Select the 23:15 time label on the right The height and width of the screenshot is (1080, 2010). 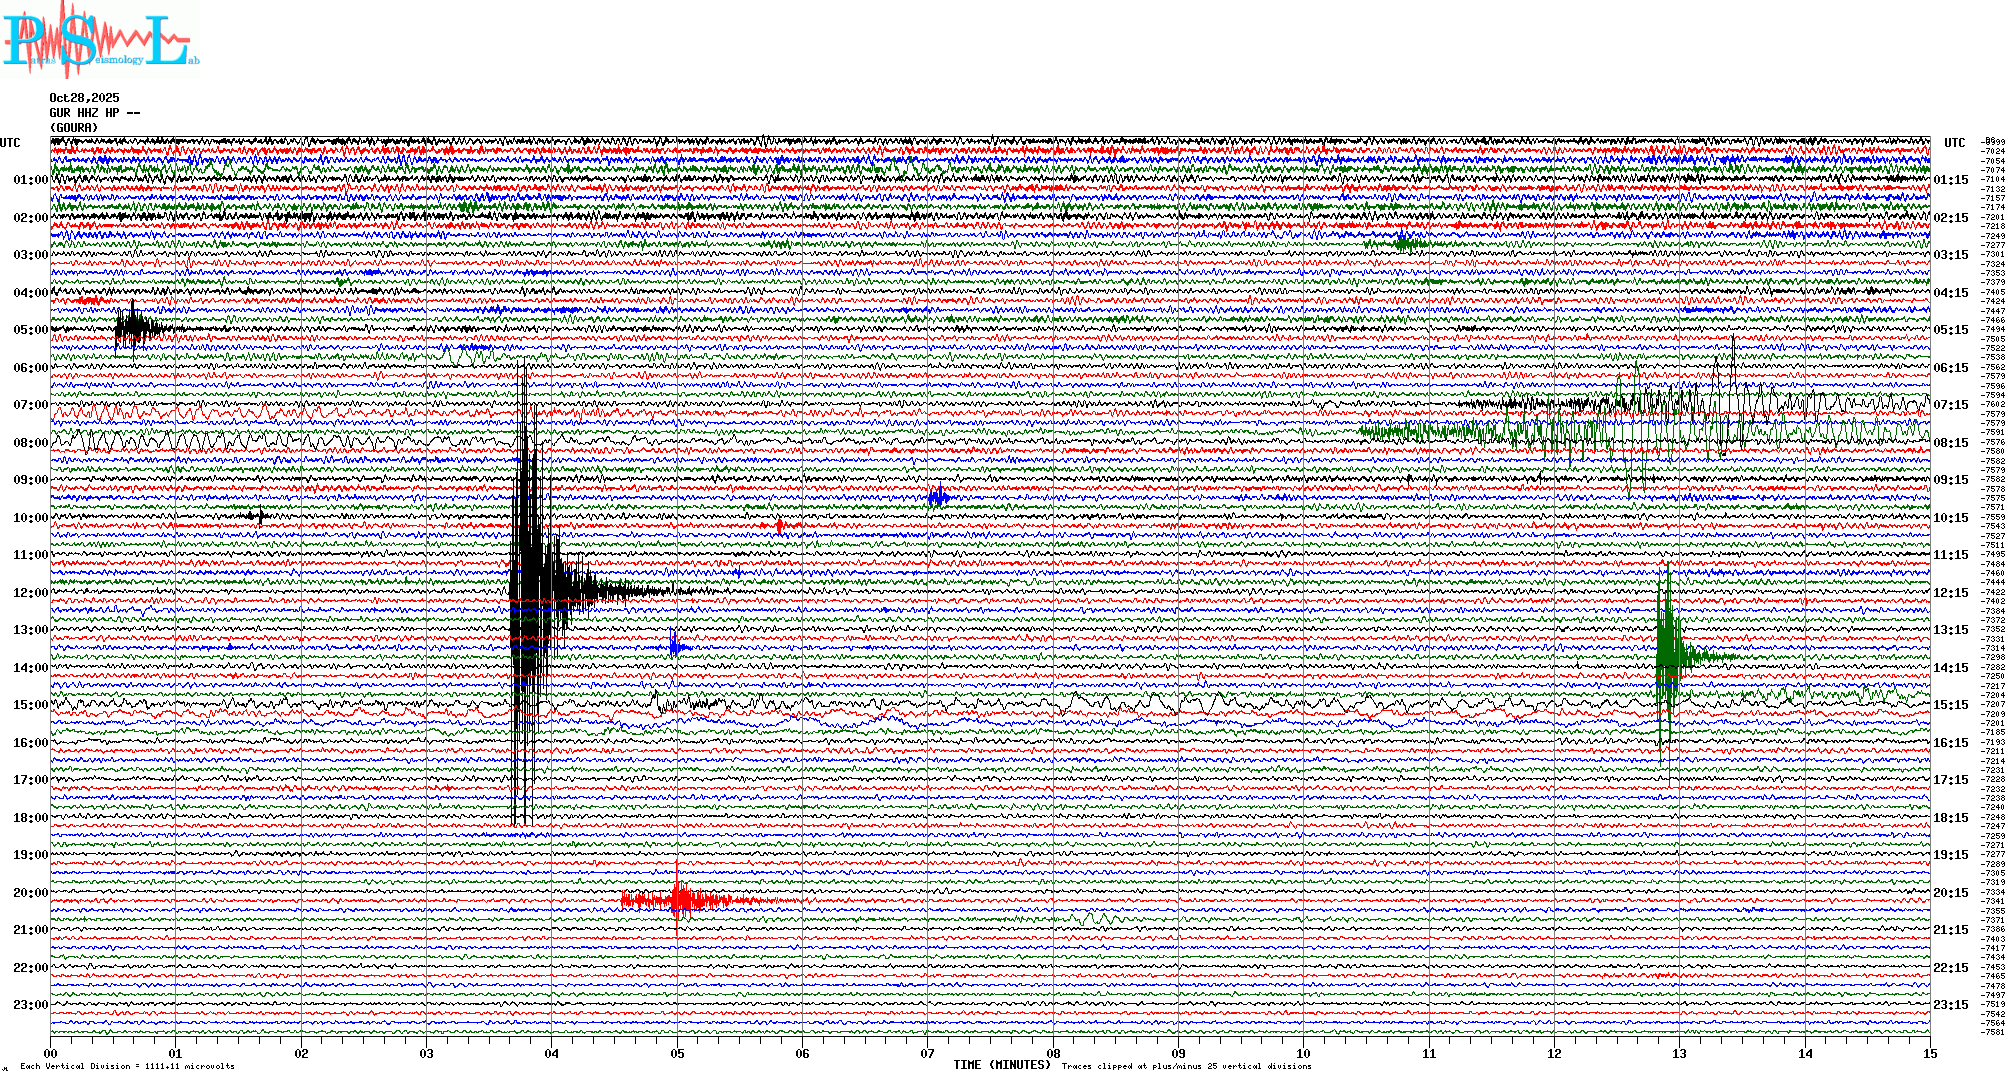tap(1950, 1005)
